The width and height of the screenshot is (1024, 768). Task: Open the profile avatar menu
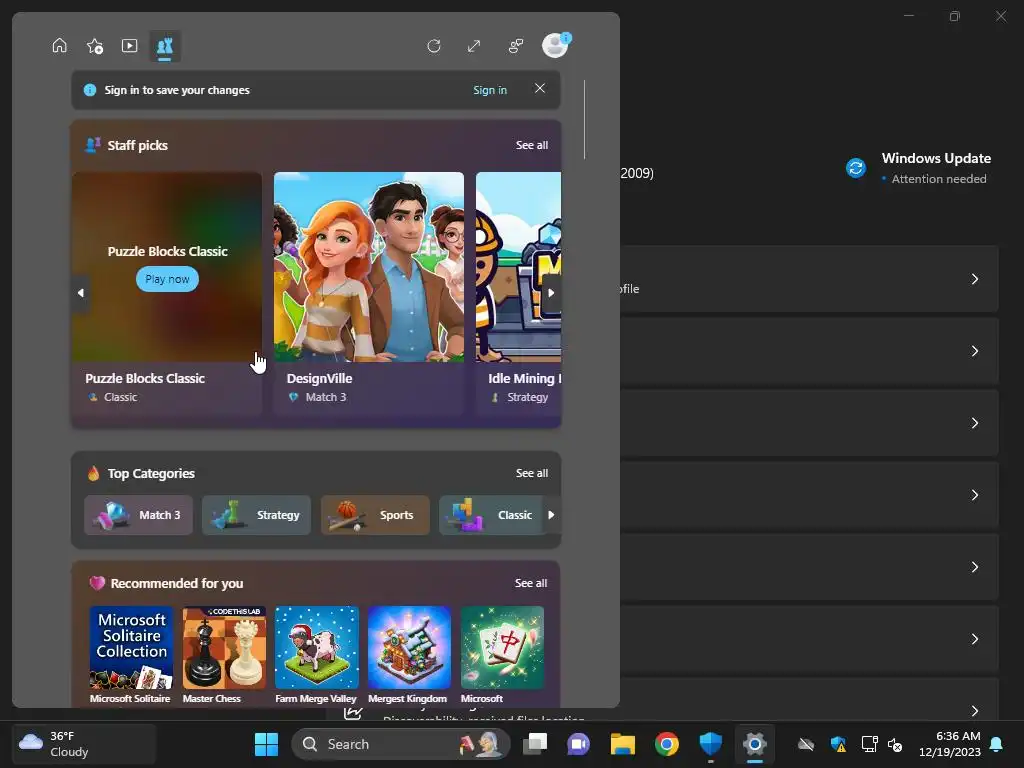(x=556, y=46)
